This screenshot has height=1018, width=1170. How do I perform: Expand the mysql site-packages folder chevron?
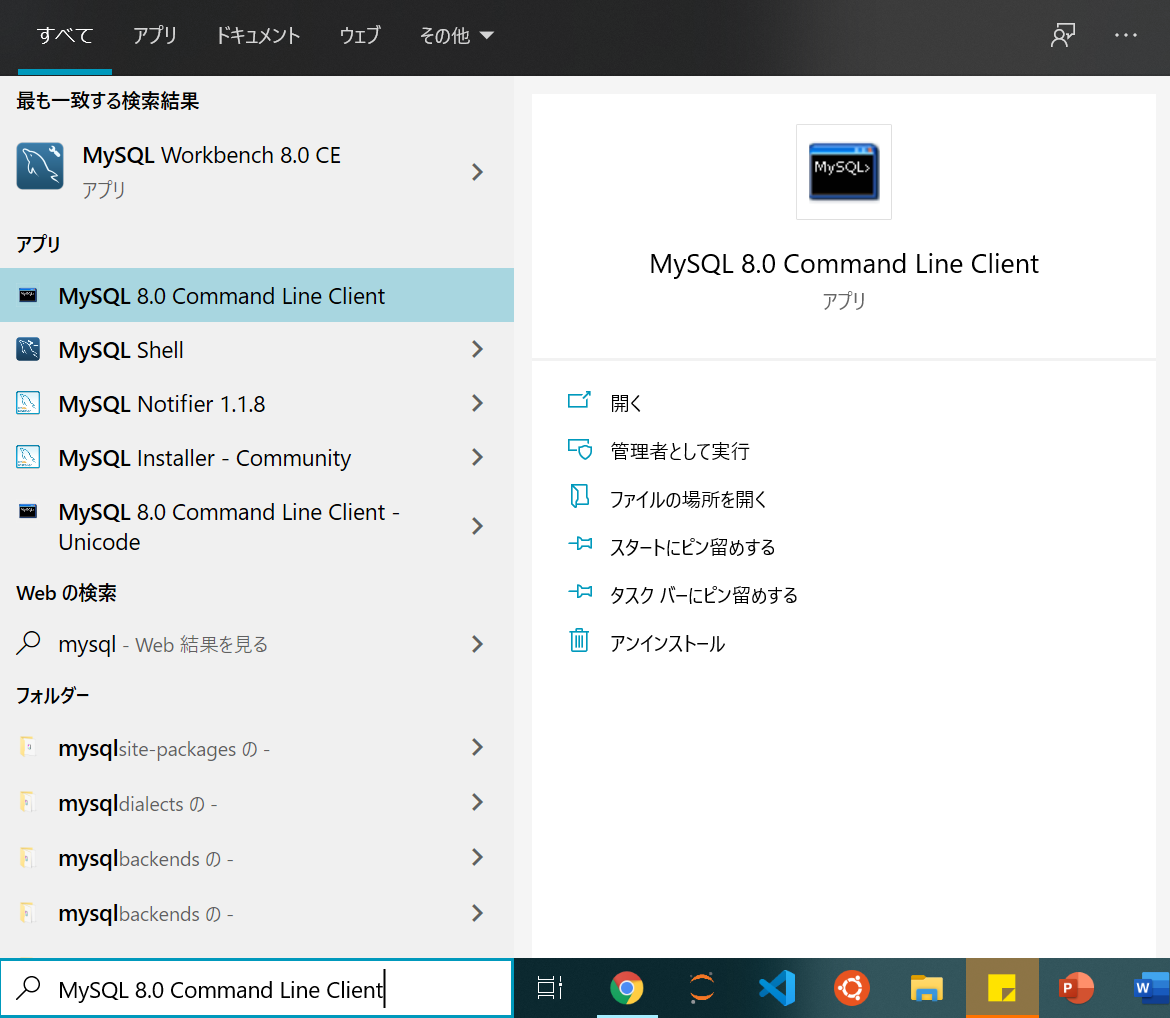tap(478, 747)
